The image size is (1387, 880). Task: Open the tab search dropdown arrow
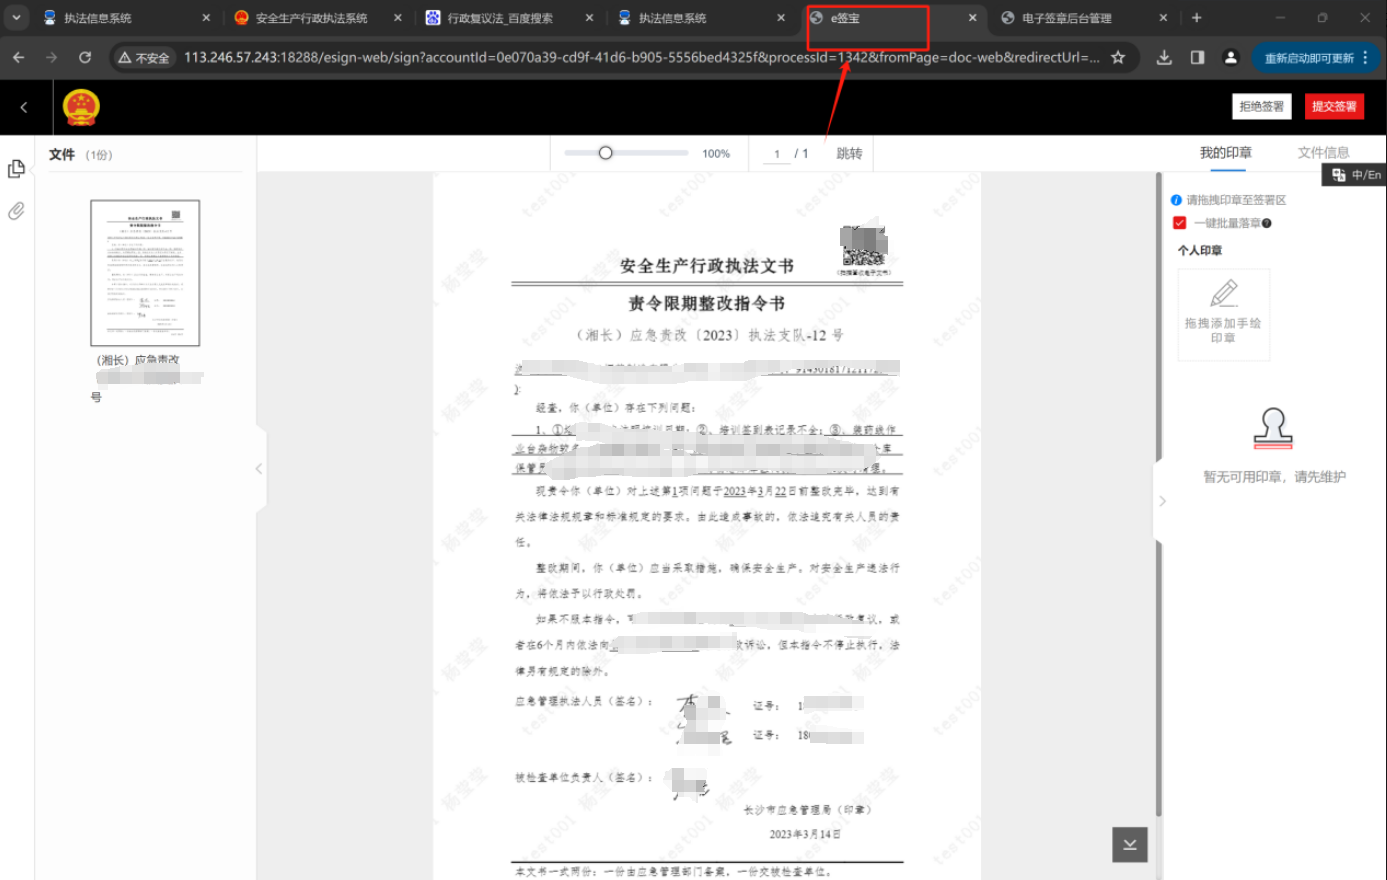click(17, 18)
